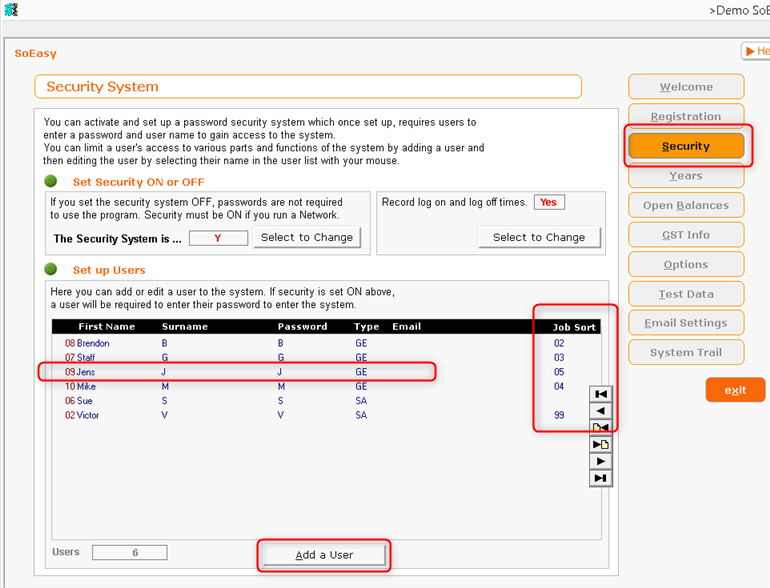Click the Help button at top right
Screen dimensions: 770x588
(756, 51)
